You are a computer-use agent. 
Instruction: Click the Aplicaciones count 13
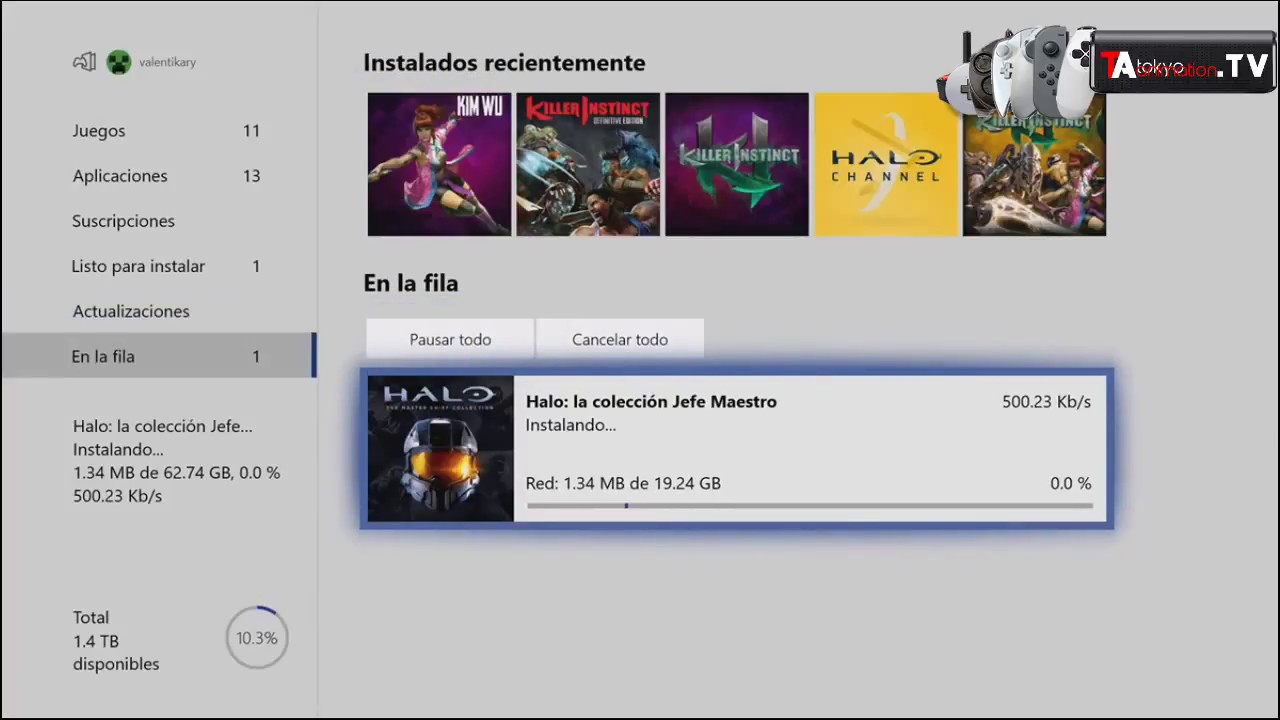pos(251,176)
